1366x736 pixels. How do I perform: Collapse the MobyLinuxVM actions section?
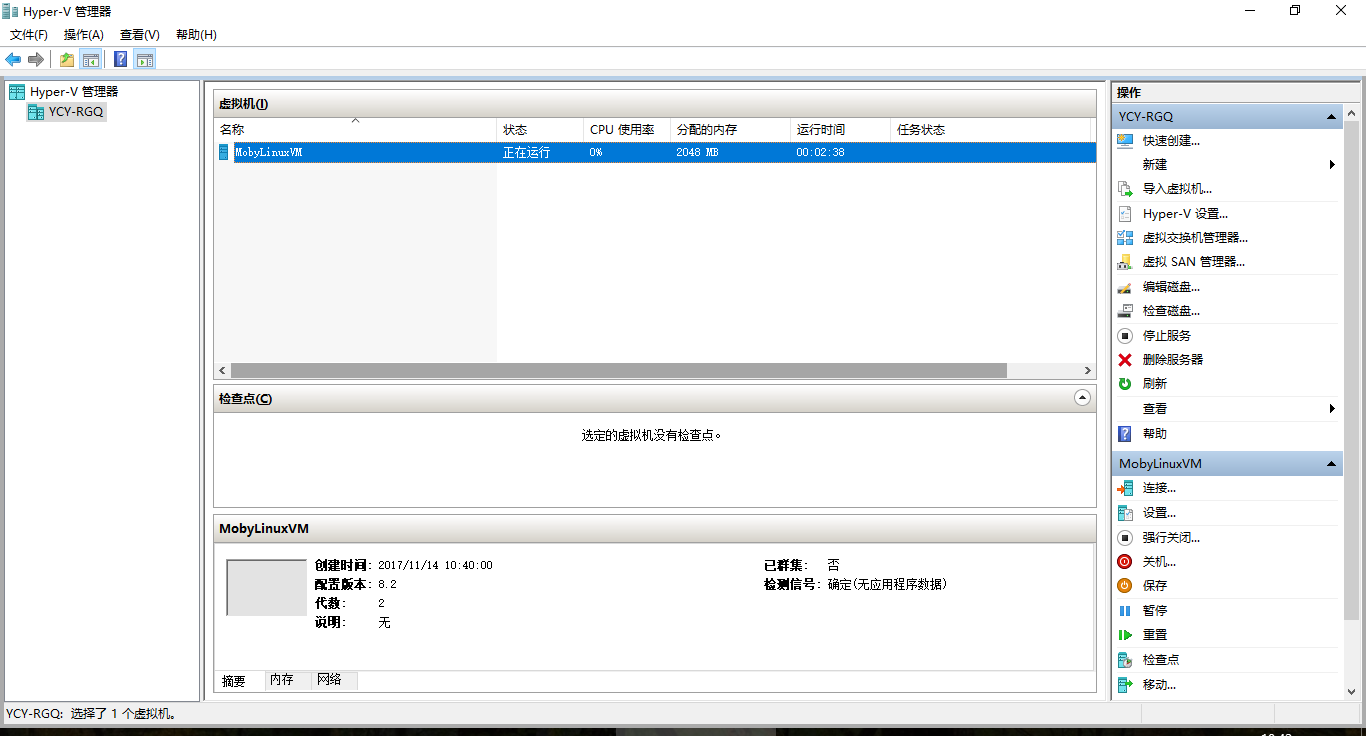tap(1331, 464)
